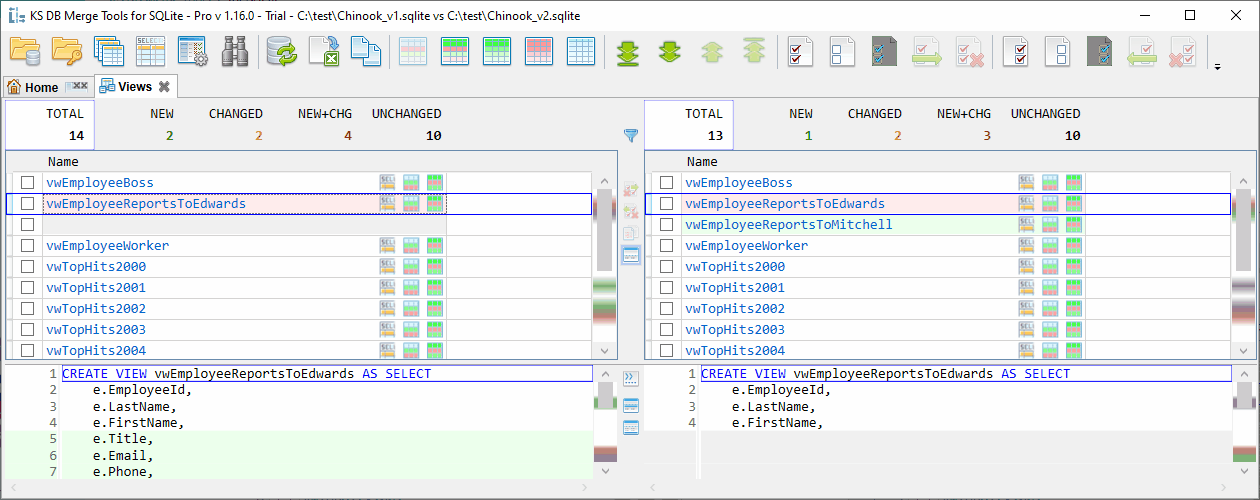Image resolution: width=1260 pixels, height=500 pixels.
Task: Close the Views tab
Action: pos(164,87)
